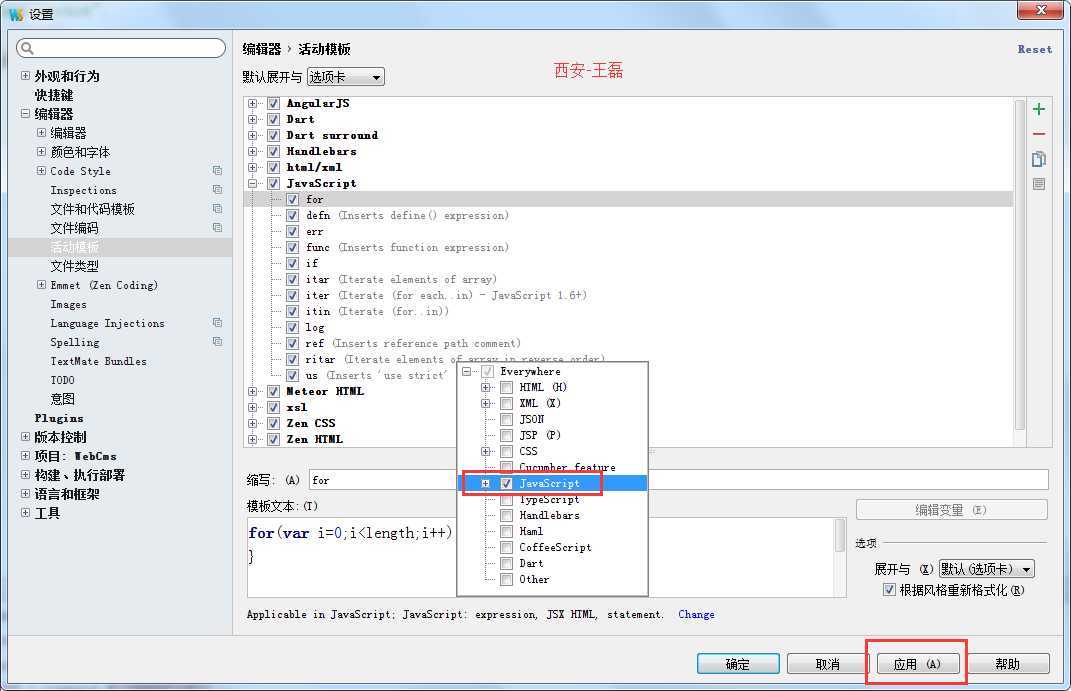Expand 外观和行为 in the settings tree
The image size is (1071, 691).
point(25,76)
